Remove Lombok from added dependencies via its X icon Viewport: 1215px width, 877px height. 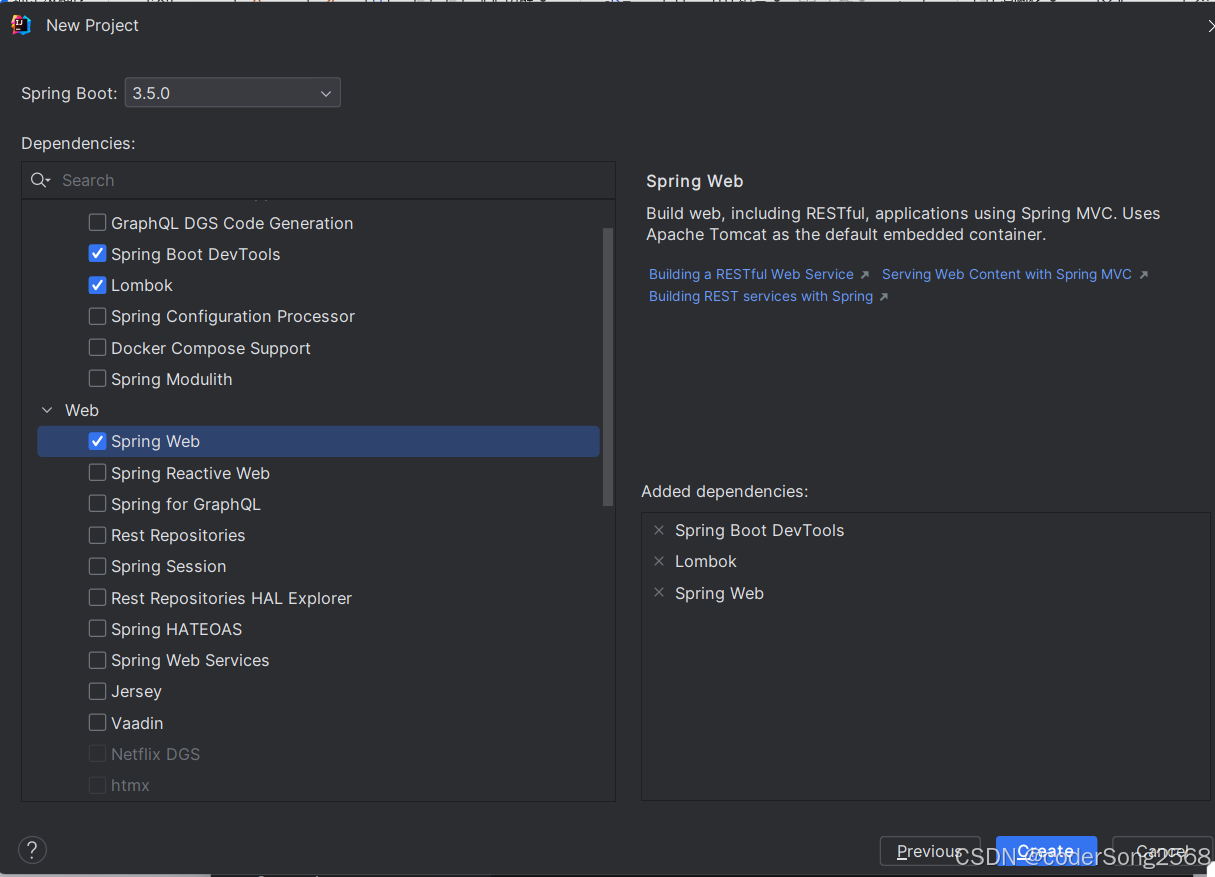(659, 561)
